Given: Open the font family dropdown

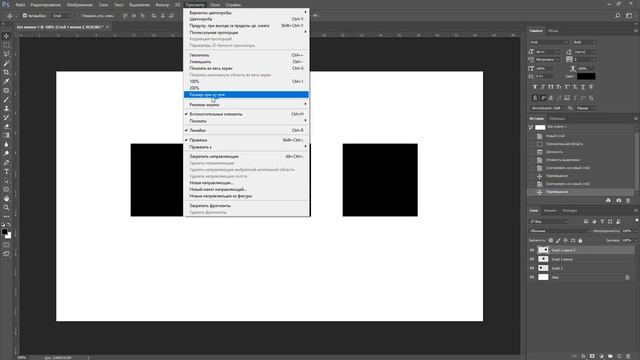Looking at the screenshot, I should tap(549, 42).
